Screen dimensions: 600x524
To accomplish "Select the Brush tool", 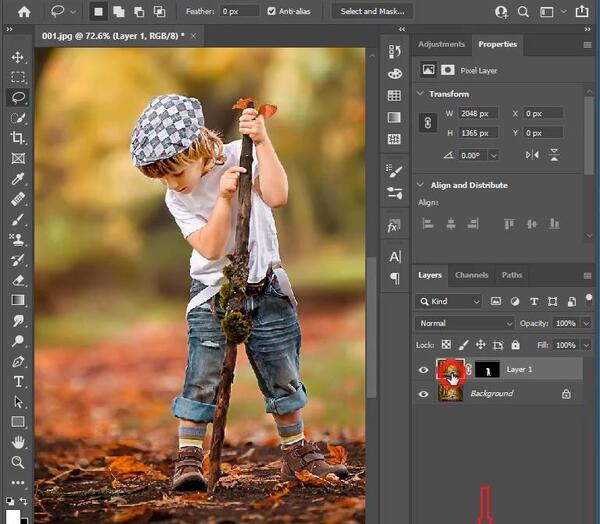I will (18, 219).
